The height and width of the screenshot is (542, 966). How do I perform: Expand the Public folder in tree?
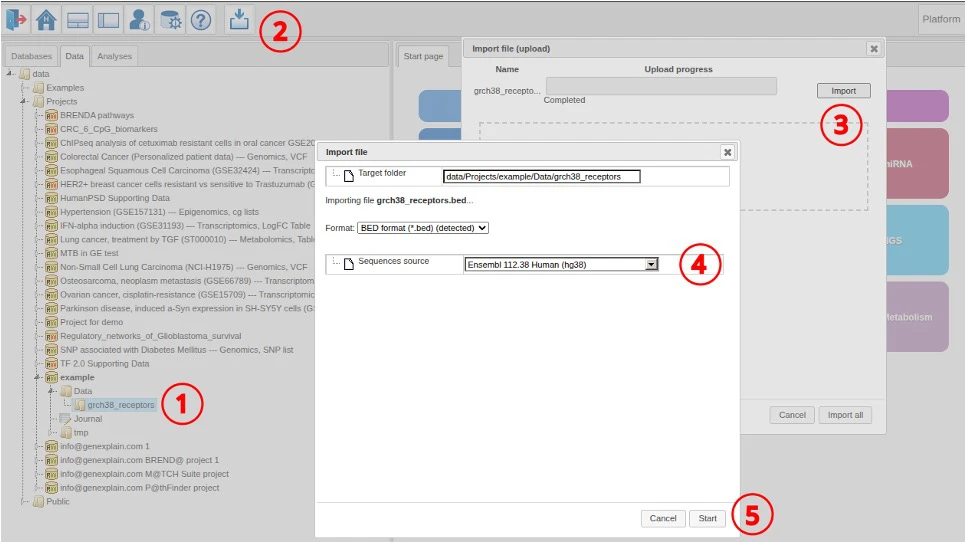[25, 502]
